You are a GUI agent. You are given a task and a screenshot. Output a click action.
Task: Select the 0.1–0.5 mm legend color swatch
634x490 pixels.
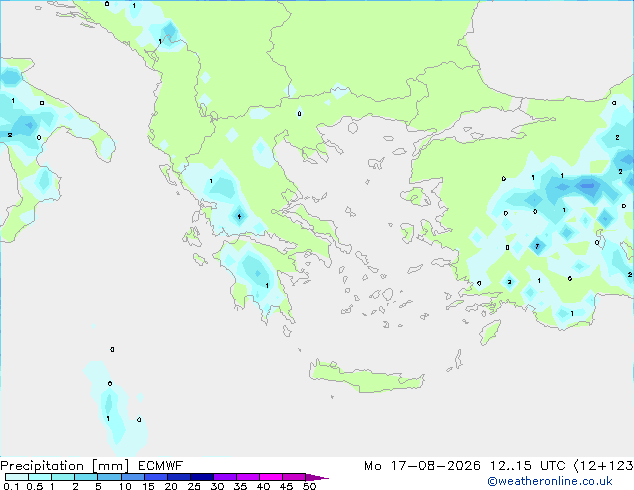click(17, 477)
